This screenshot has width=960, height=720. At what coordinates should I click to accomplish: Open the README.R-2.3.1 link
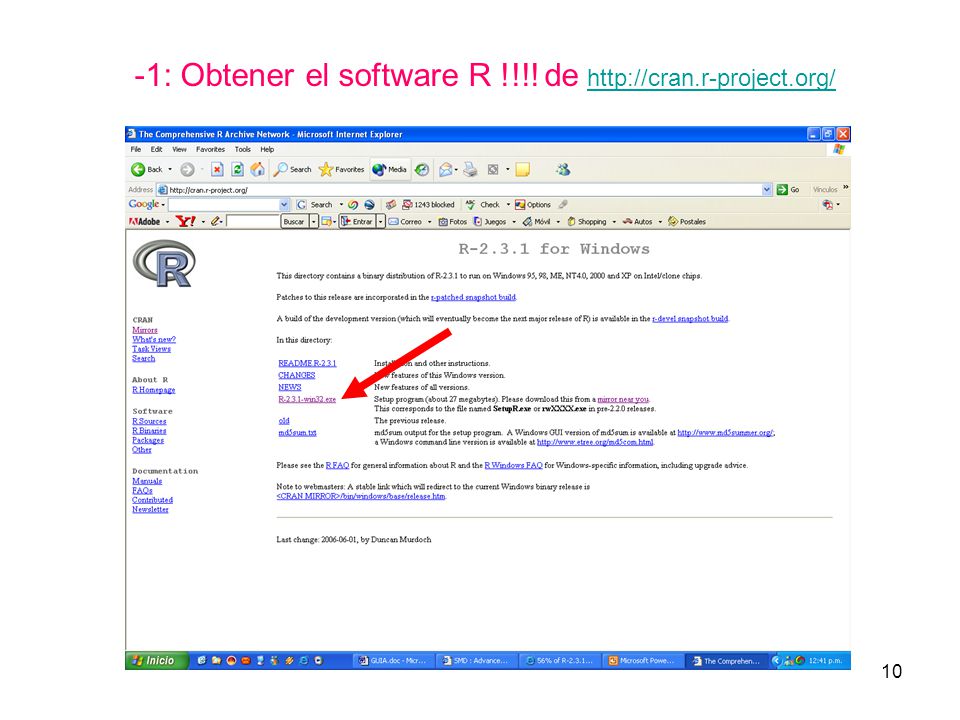307,363
